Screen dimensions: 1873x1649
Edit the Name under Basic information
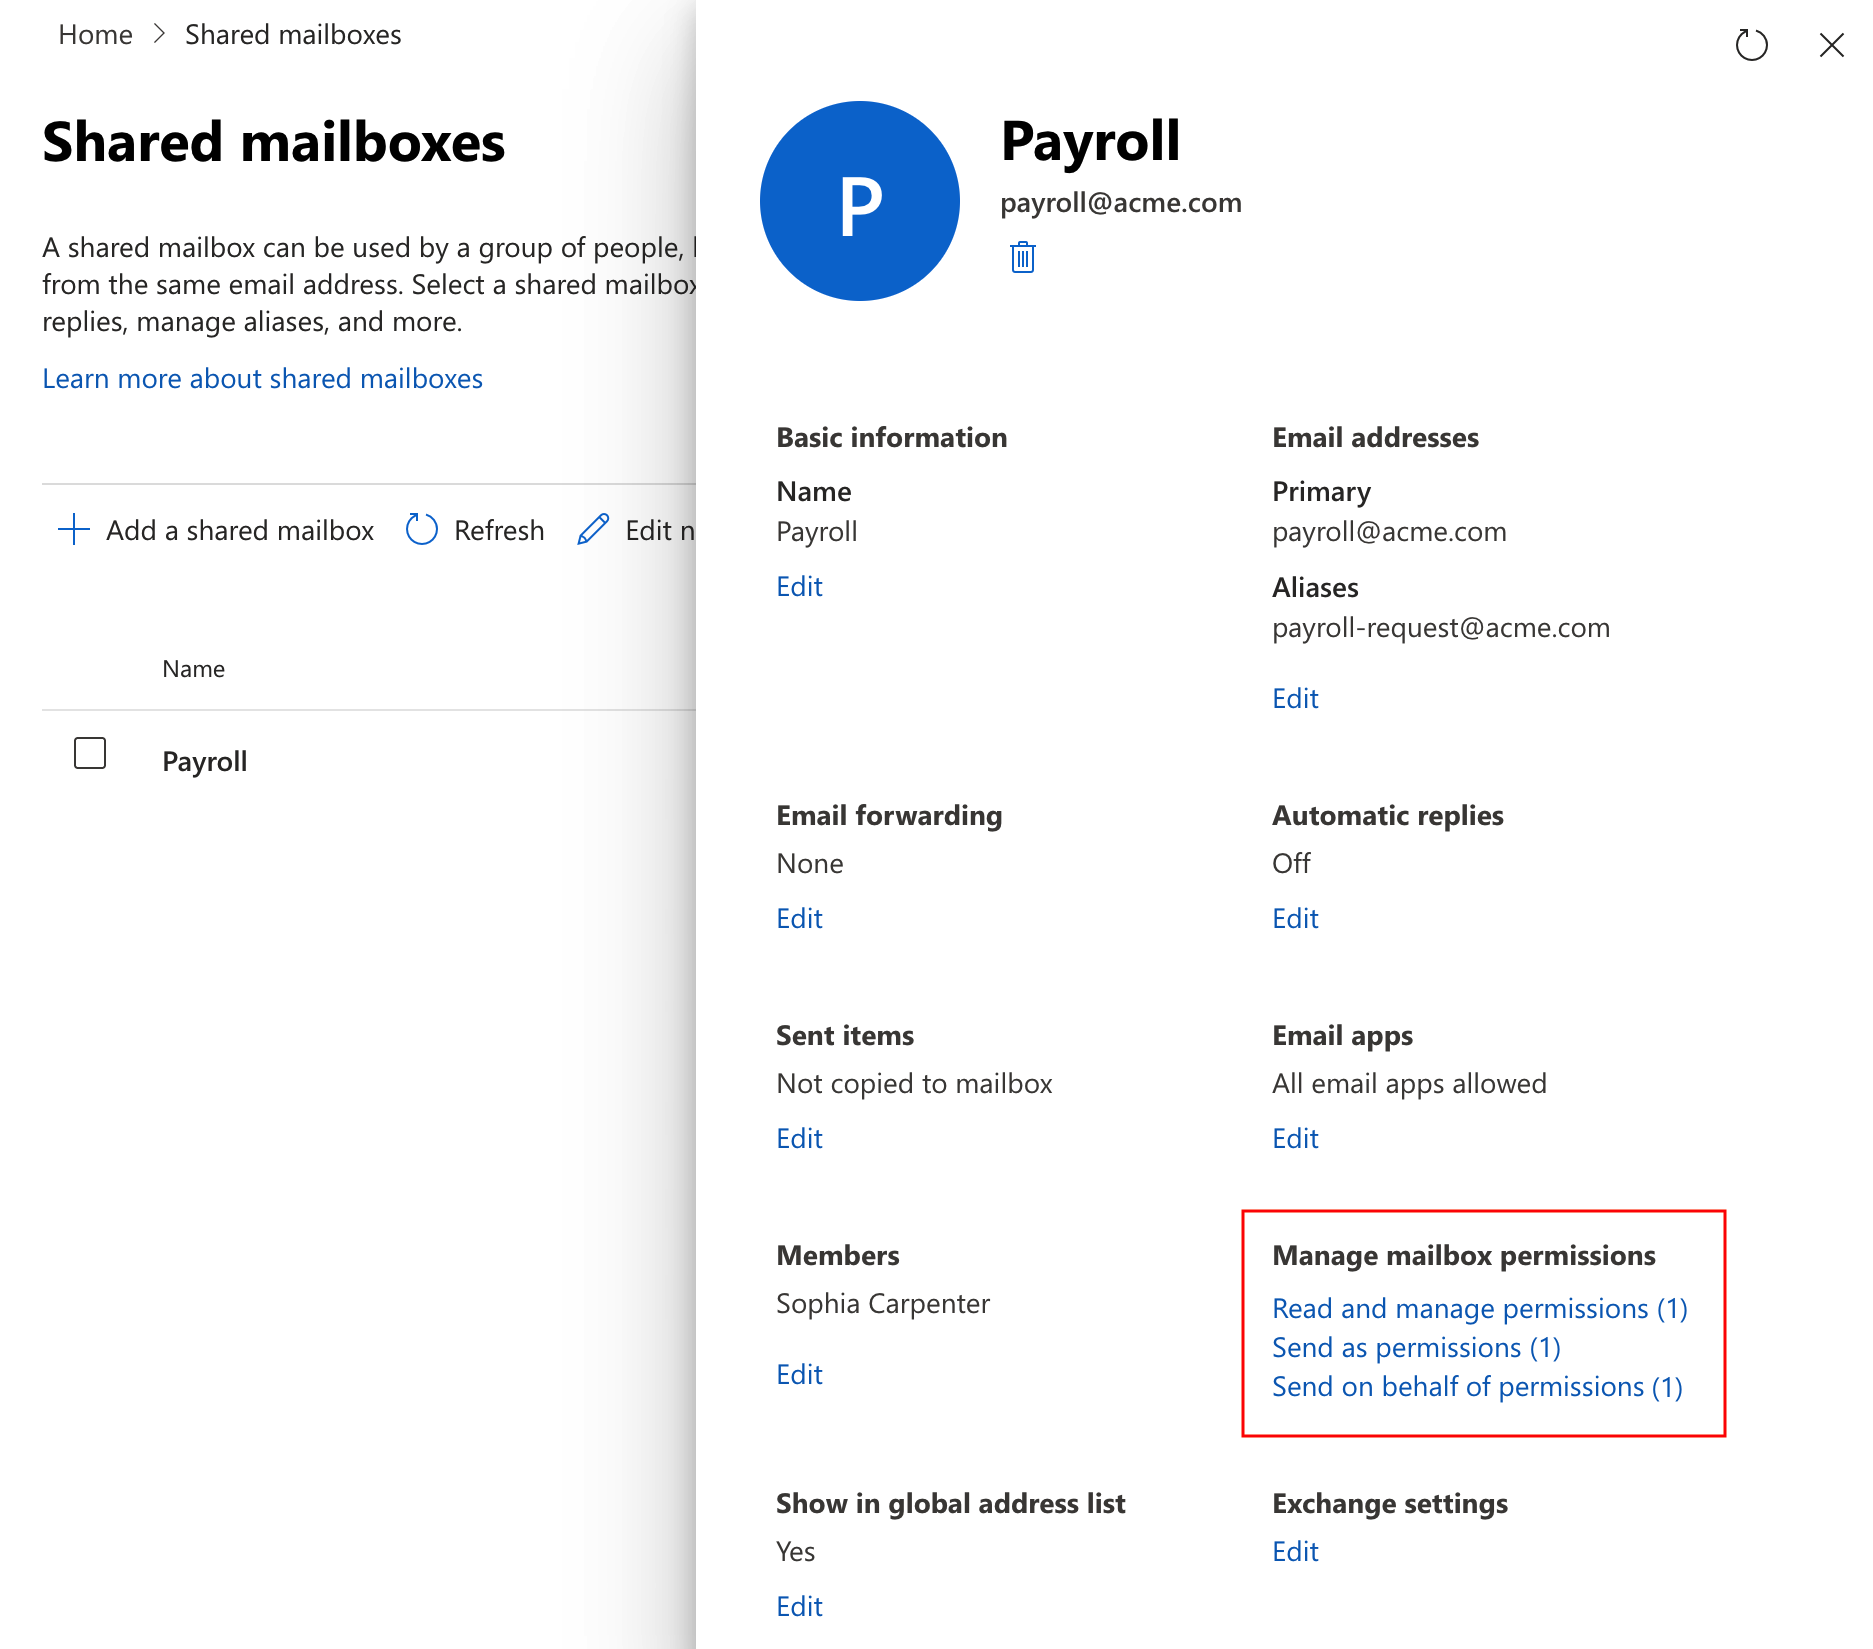(x=799, y=586)
